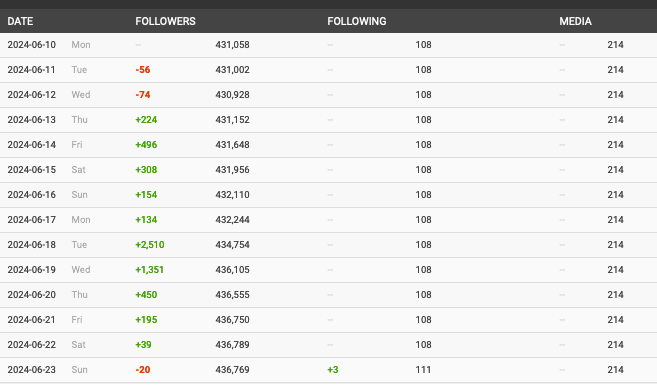Image resolution: width=657 pixels, height=392 pixels.
Task: Select the +134 follower change
Action: coord(146,220)
